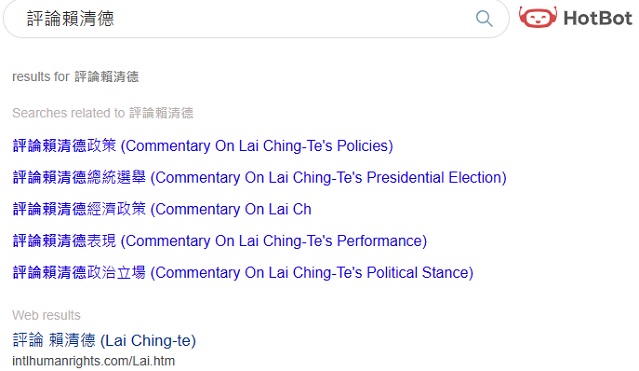Choose the Lai Ching-Te's Performance related search
Viewport: 639px width, 371px height.
pyautogui.click(x=220, y=241)
